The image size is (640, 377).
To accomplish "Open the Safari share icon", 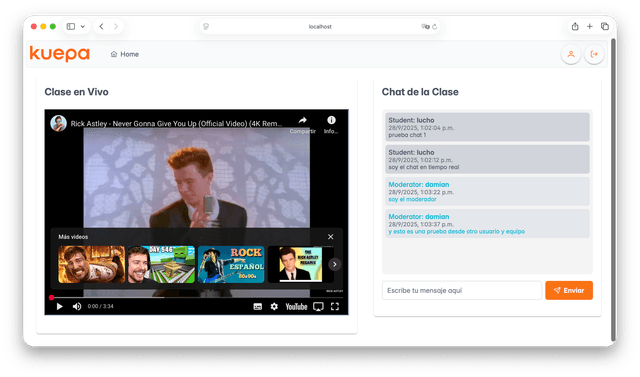I will (x=575, y=27).
